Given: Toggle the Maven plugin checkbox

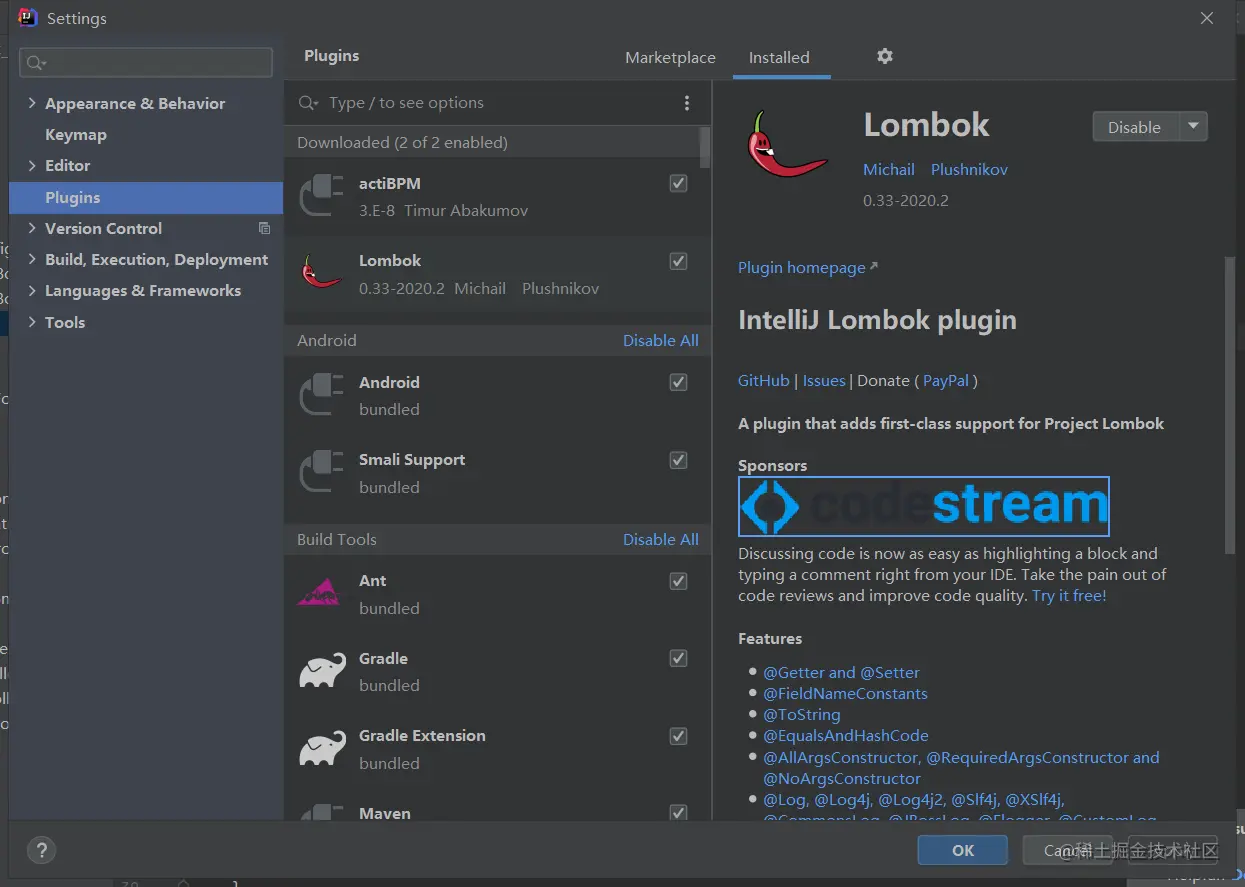Looking at the screenshot, I should 679,813.
